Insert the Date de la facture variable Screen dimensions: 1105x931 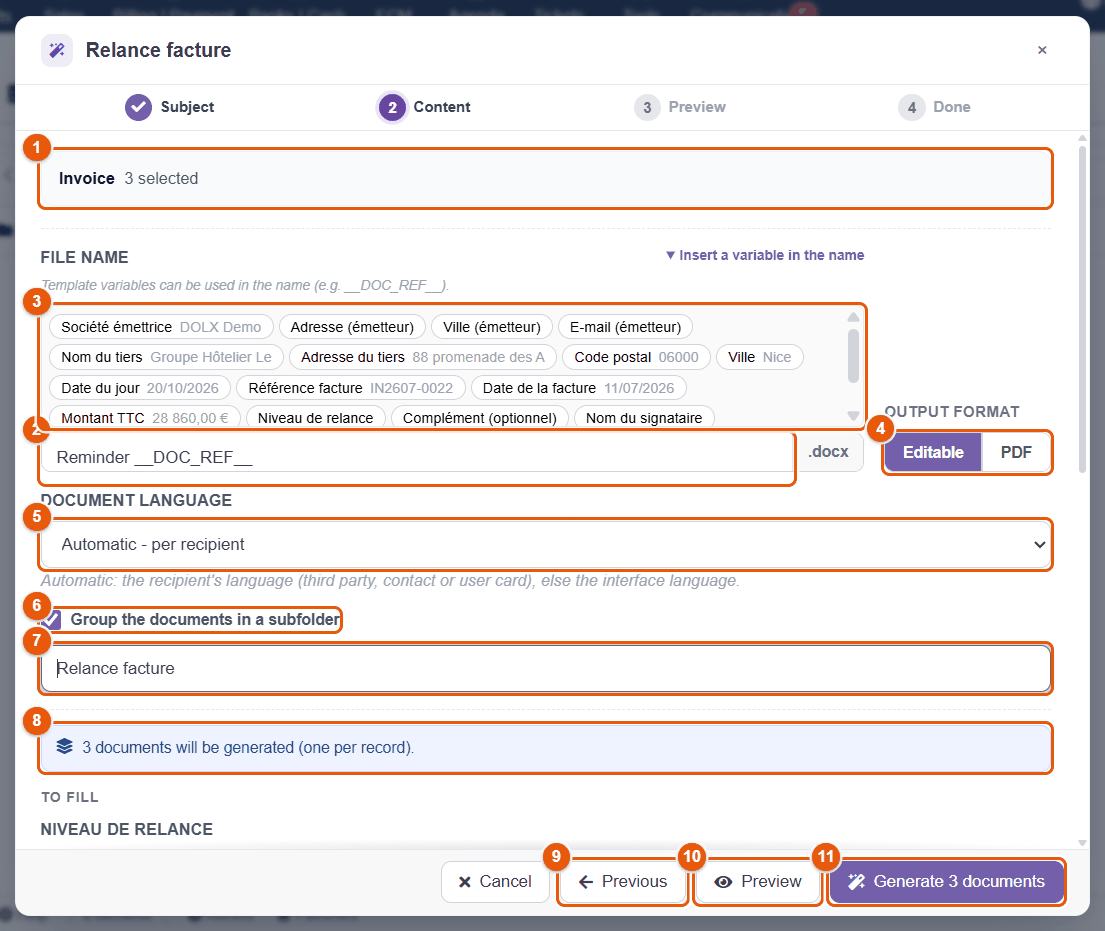coord(579,388)
